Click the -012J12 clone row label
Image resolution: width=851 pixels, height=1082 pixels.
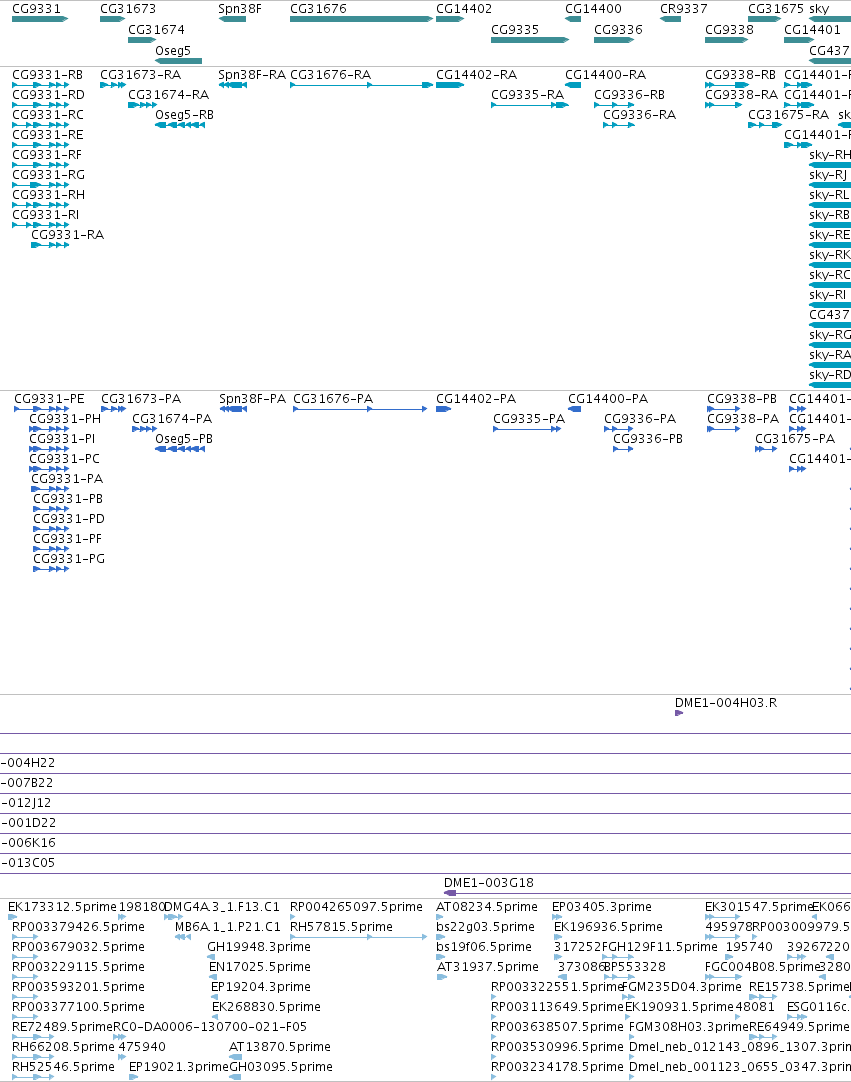[26, 803]
